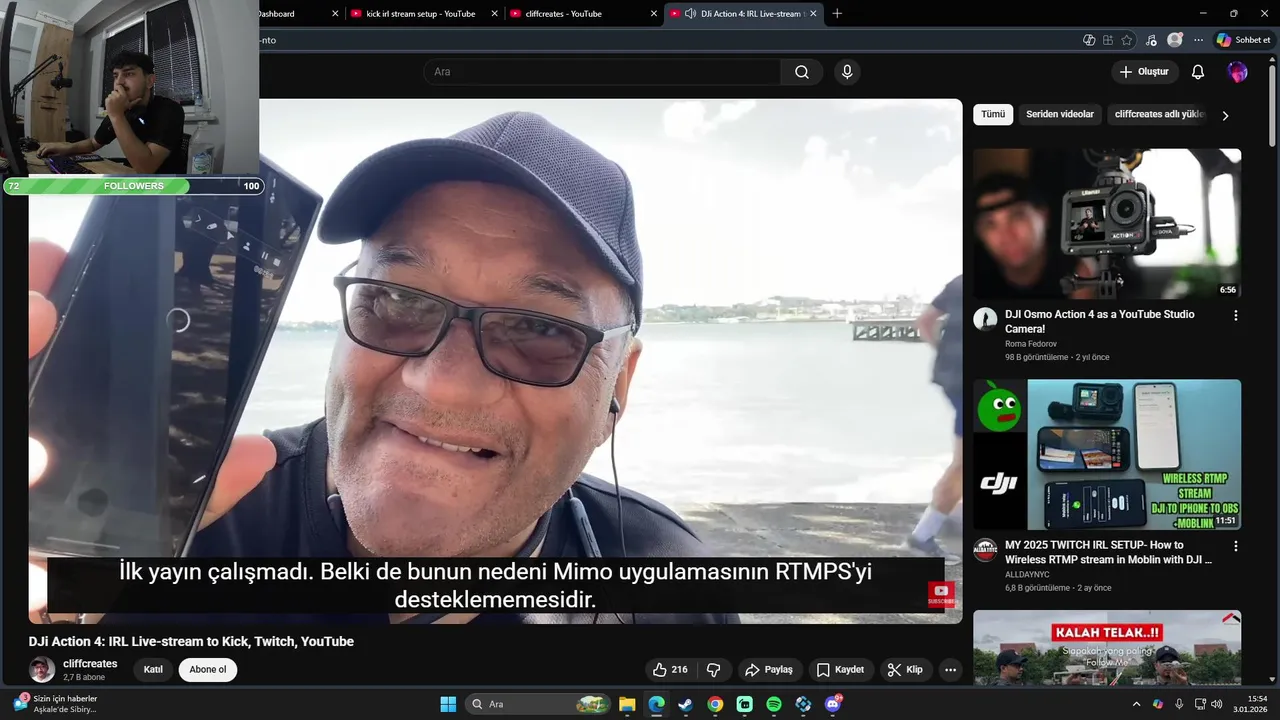
Task: Open options for MY 2025 TWITCH video
Action: click(1235, 546)
